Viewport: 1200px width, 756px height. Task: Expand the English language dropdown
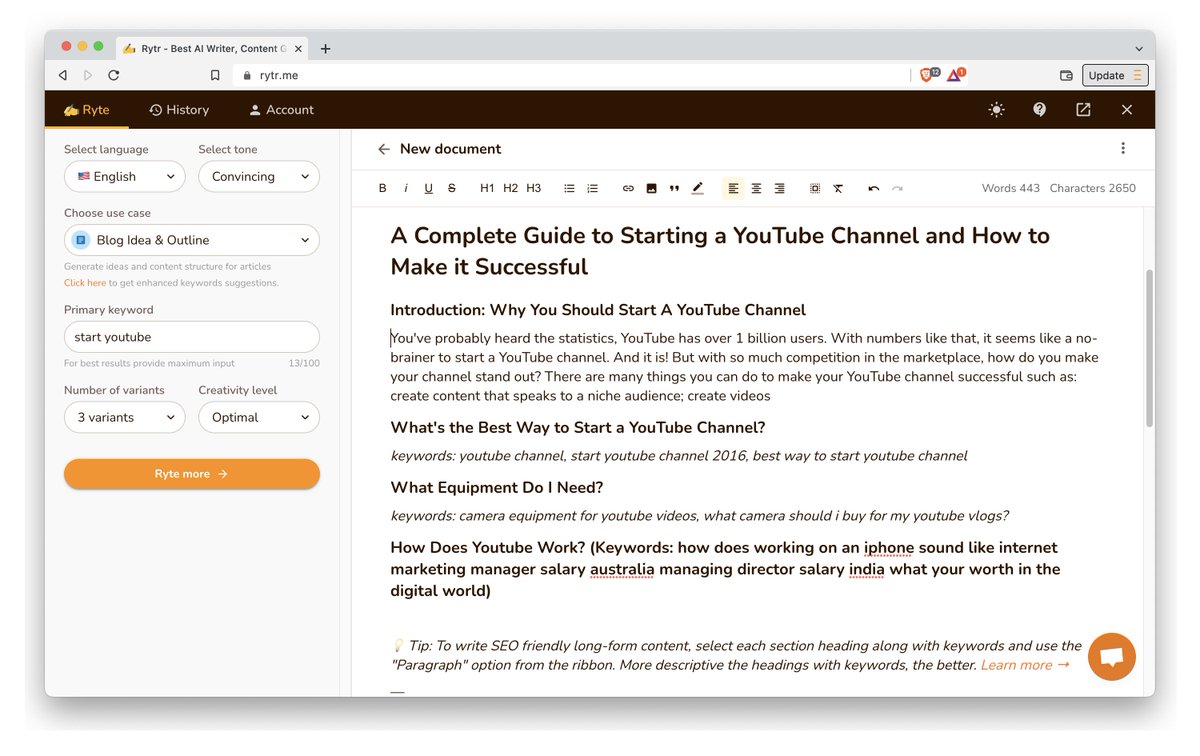pos(125,177)
